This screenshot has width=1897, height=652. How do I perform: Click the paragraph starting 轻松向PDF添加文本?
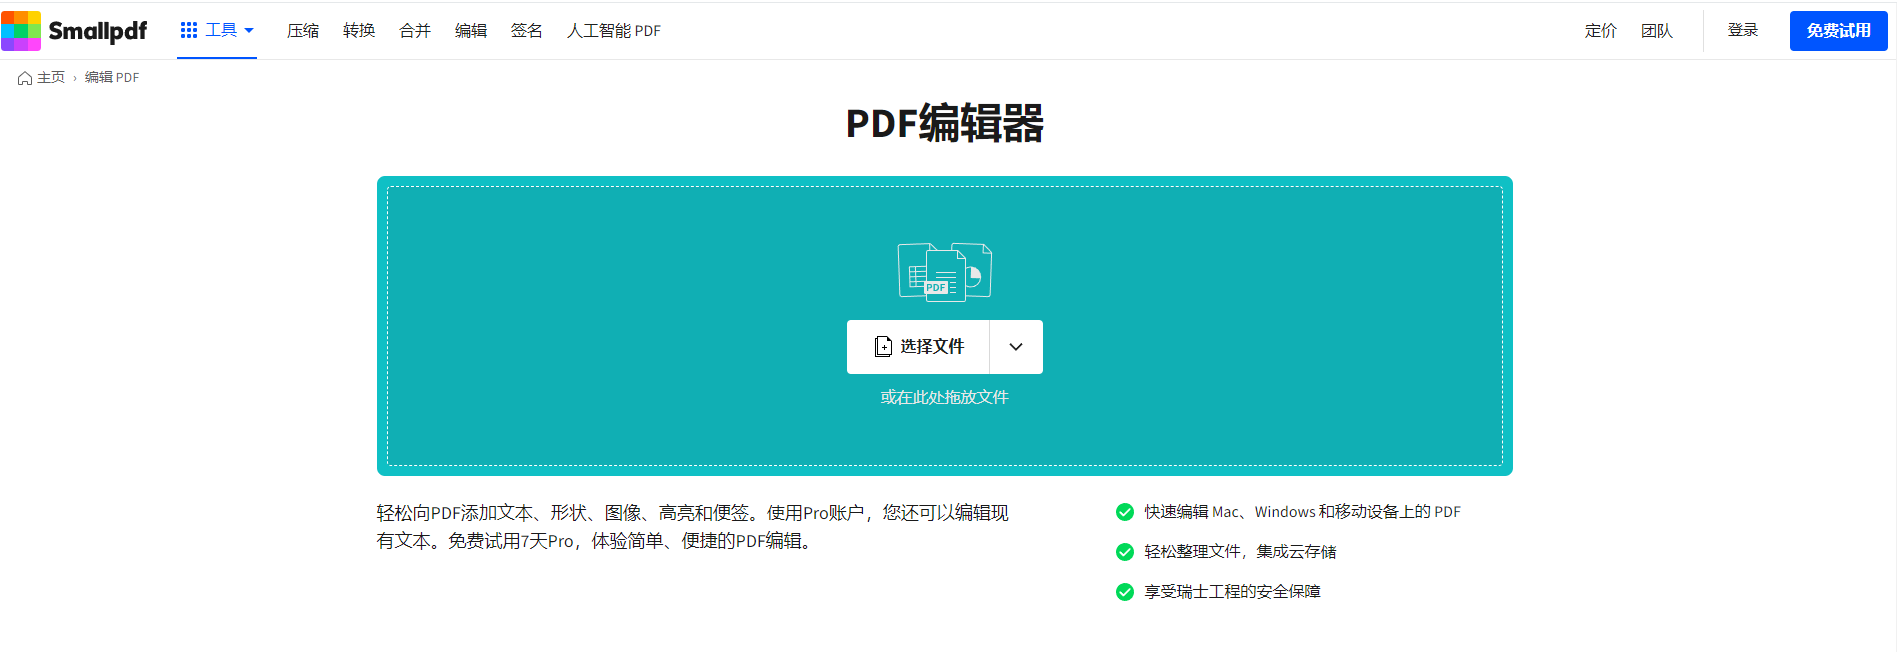point(693,527)
